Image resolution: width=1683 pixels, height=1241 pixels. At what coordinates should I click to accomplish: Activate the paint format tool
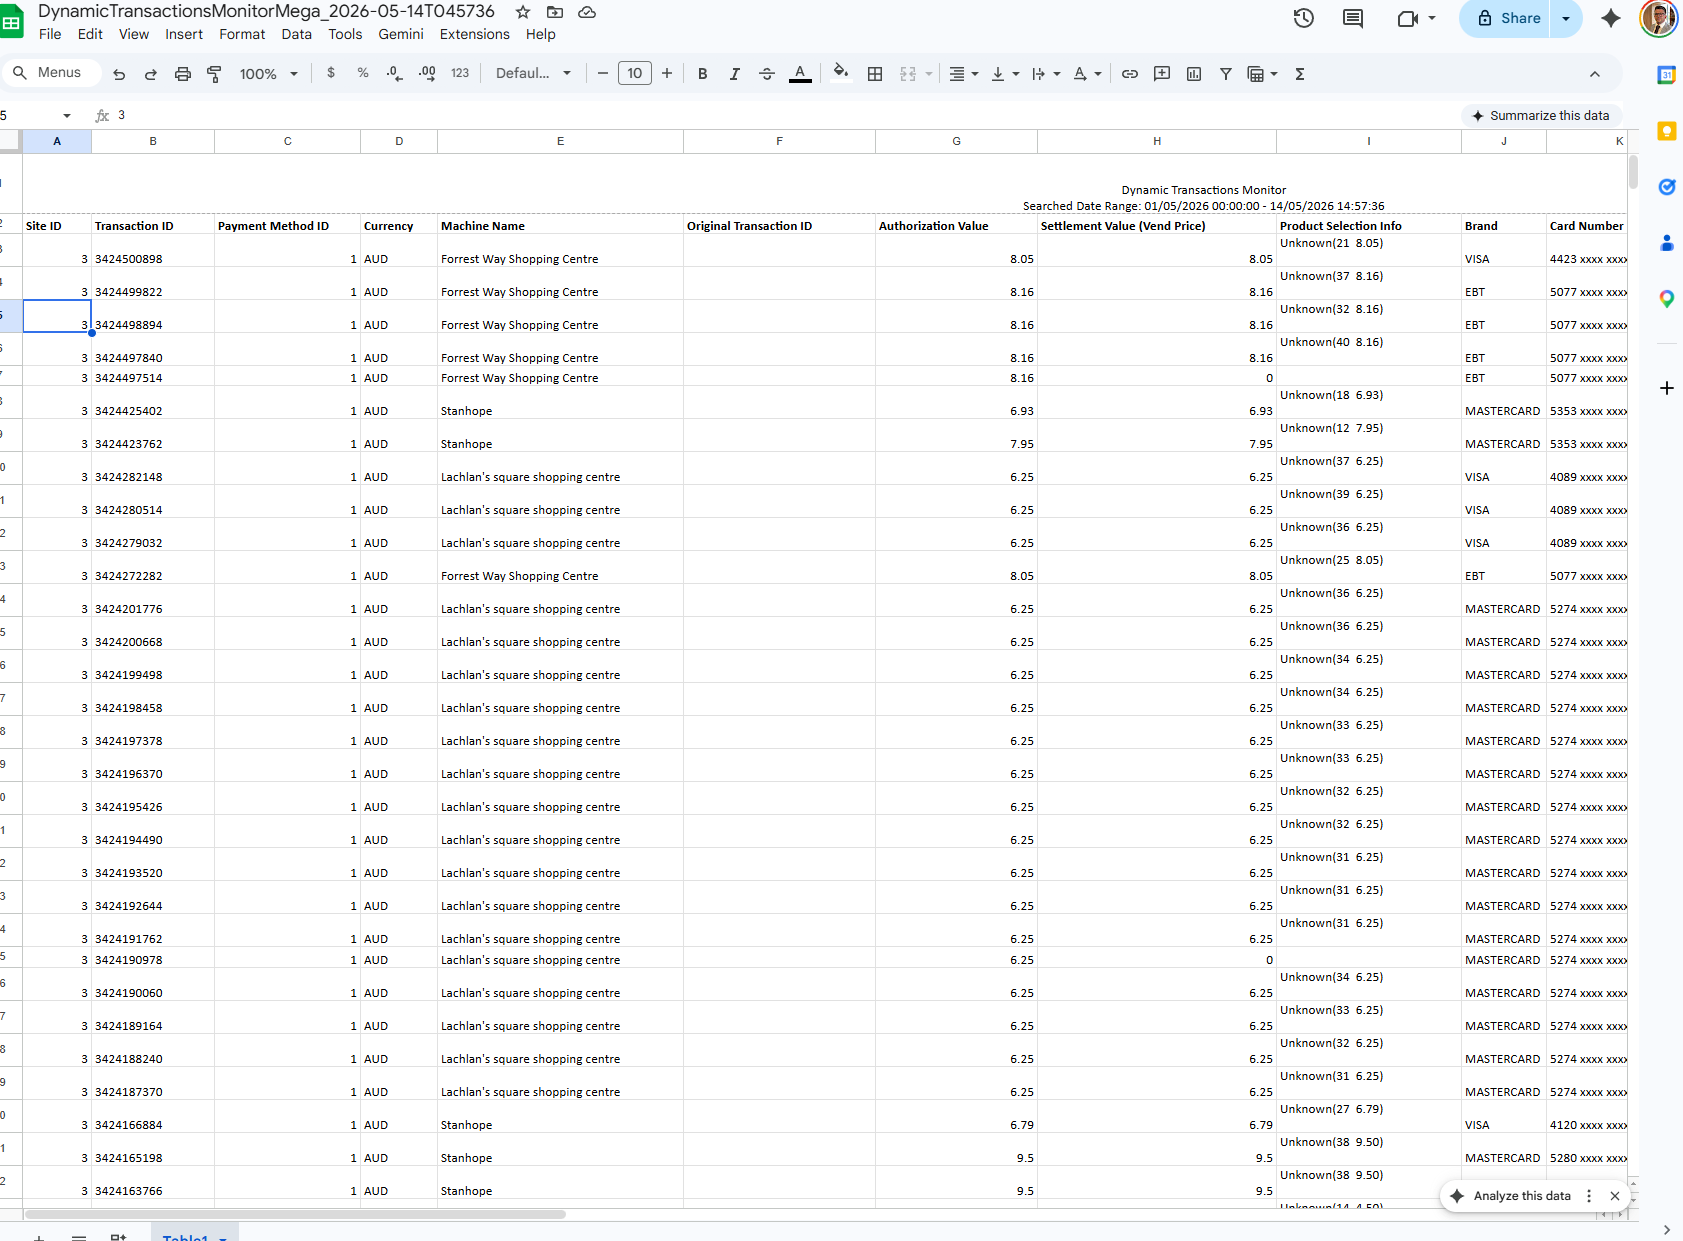[x=214, y=74]
